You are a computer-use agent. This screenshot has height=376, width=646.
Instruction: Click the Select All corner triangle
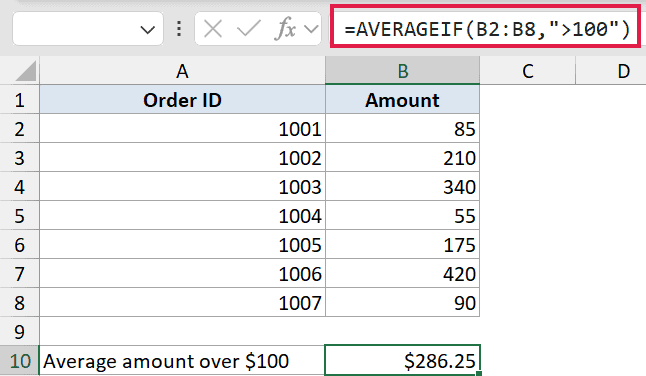tap(26, 71)
